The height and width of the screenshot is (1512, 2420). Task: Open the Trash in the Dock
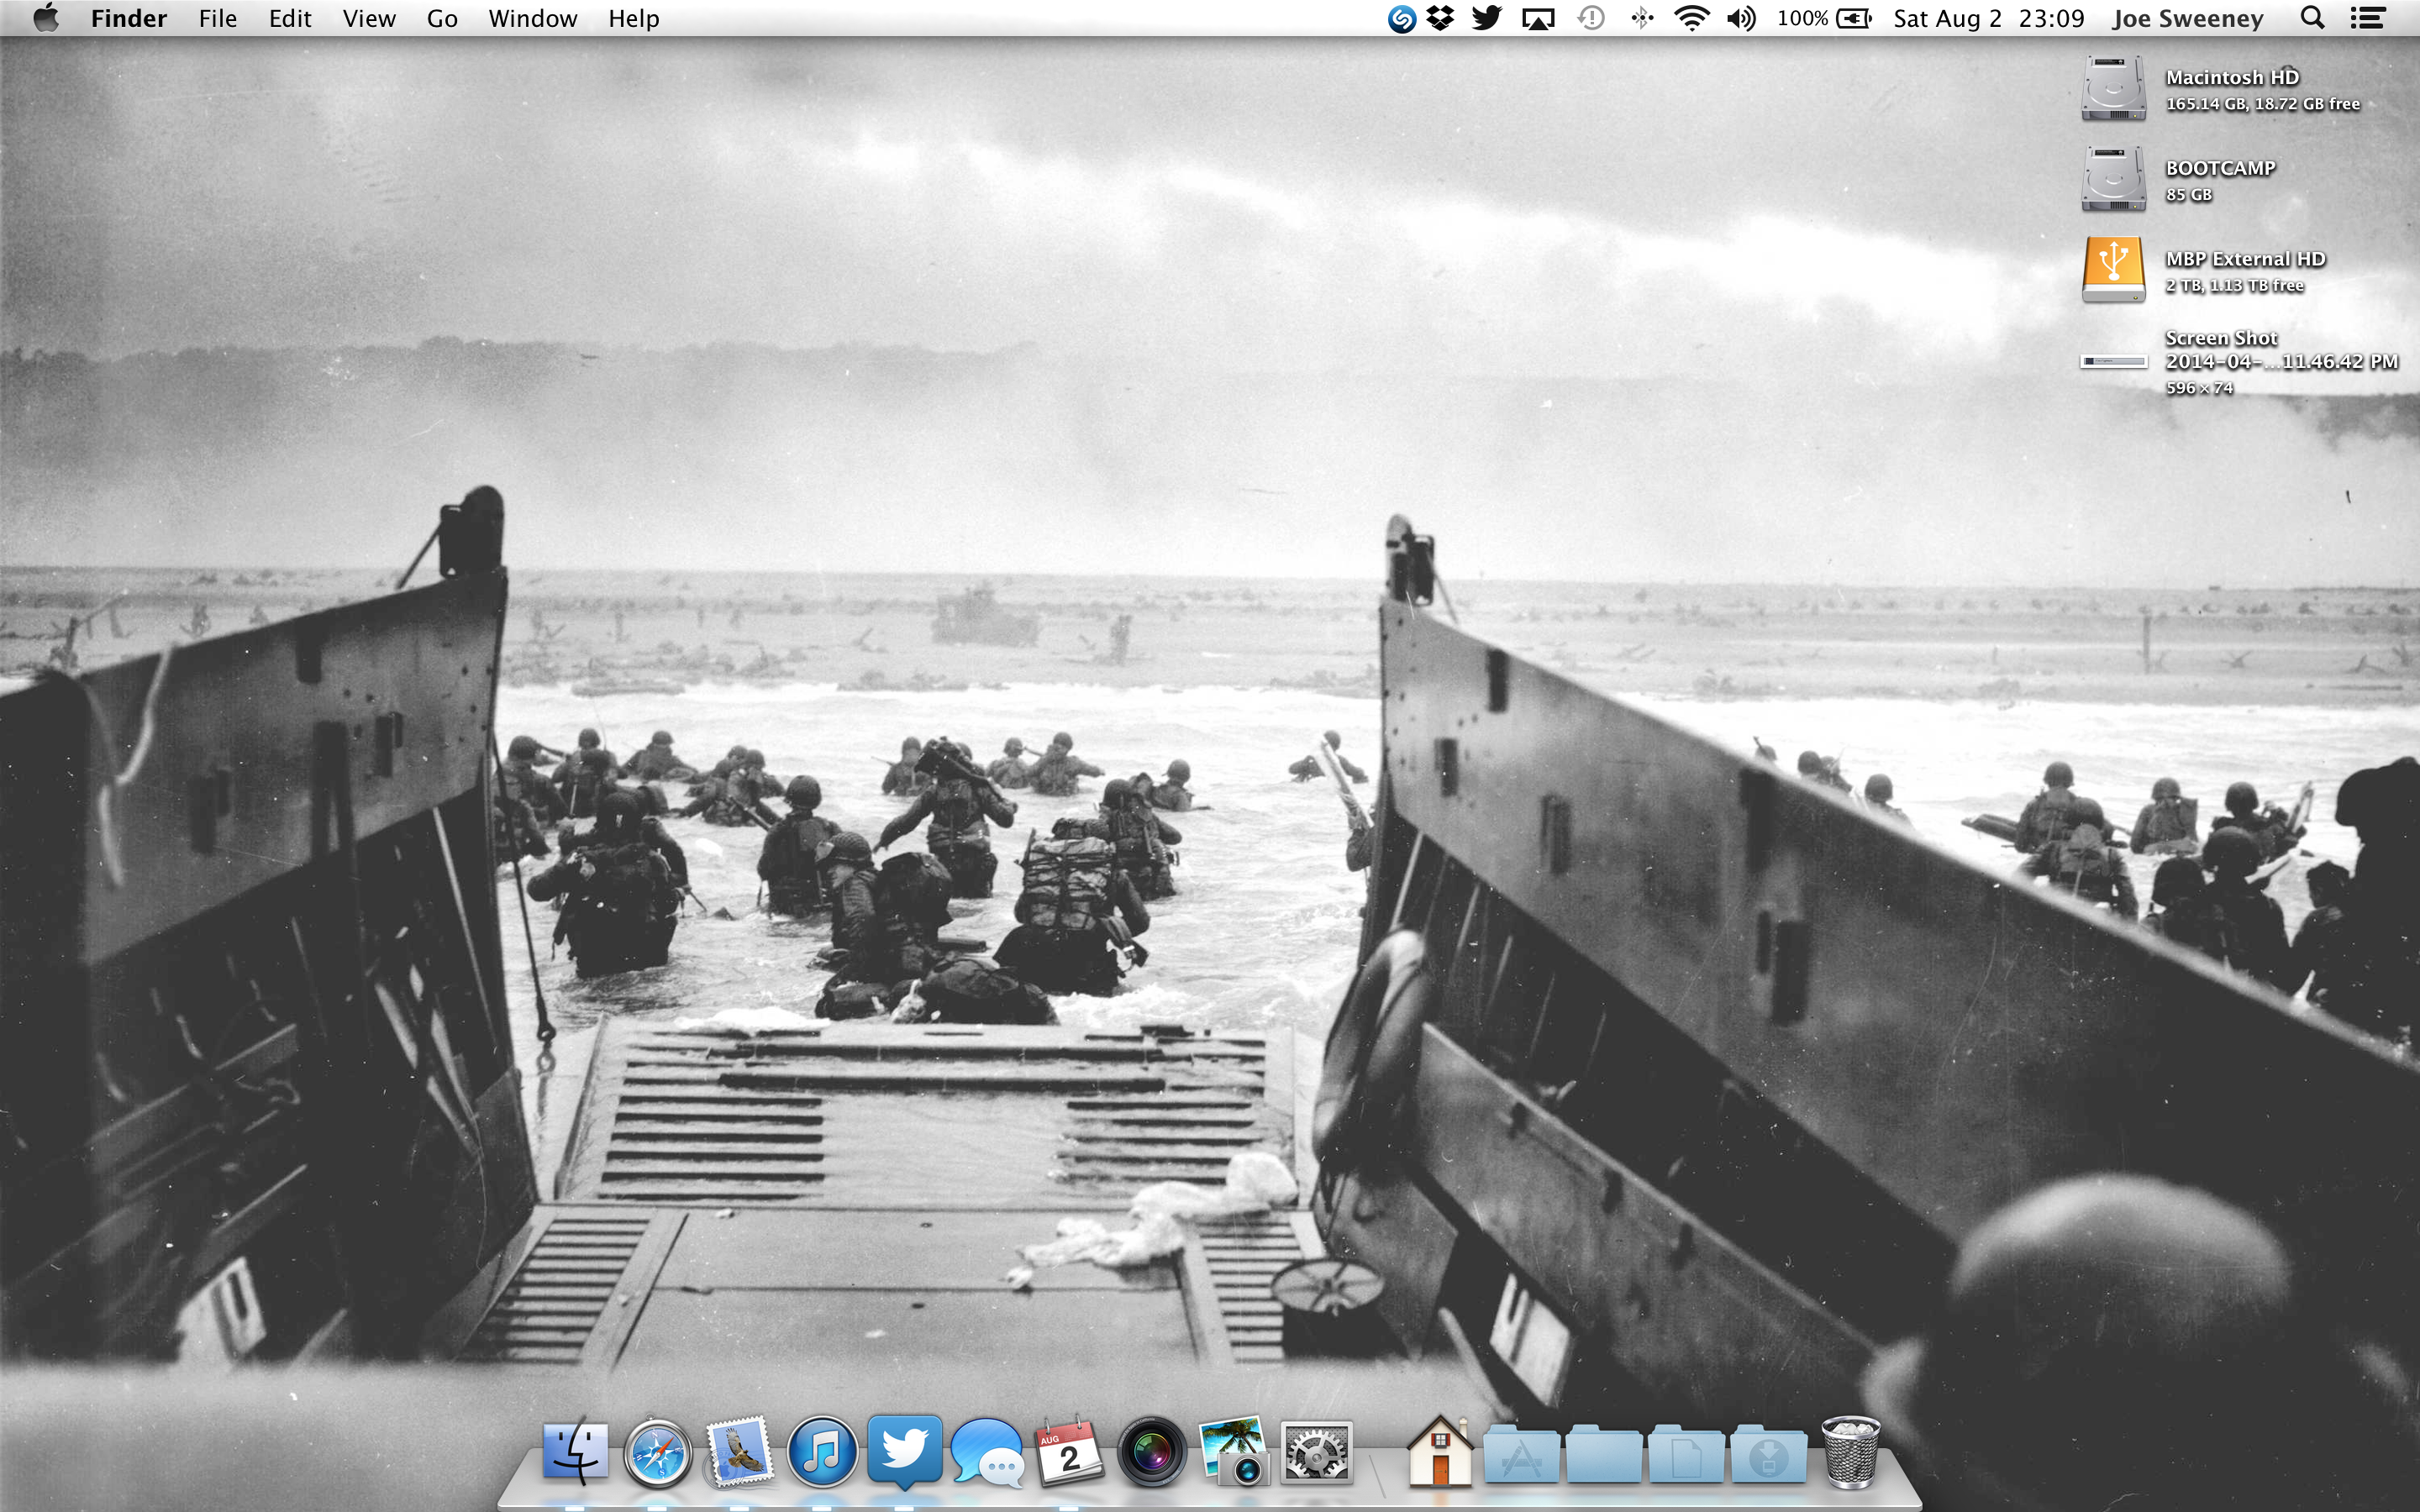[1850, 1453]
